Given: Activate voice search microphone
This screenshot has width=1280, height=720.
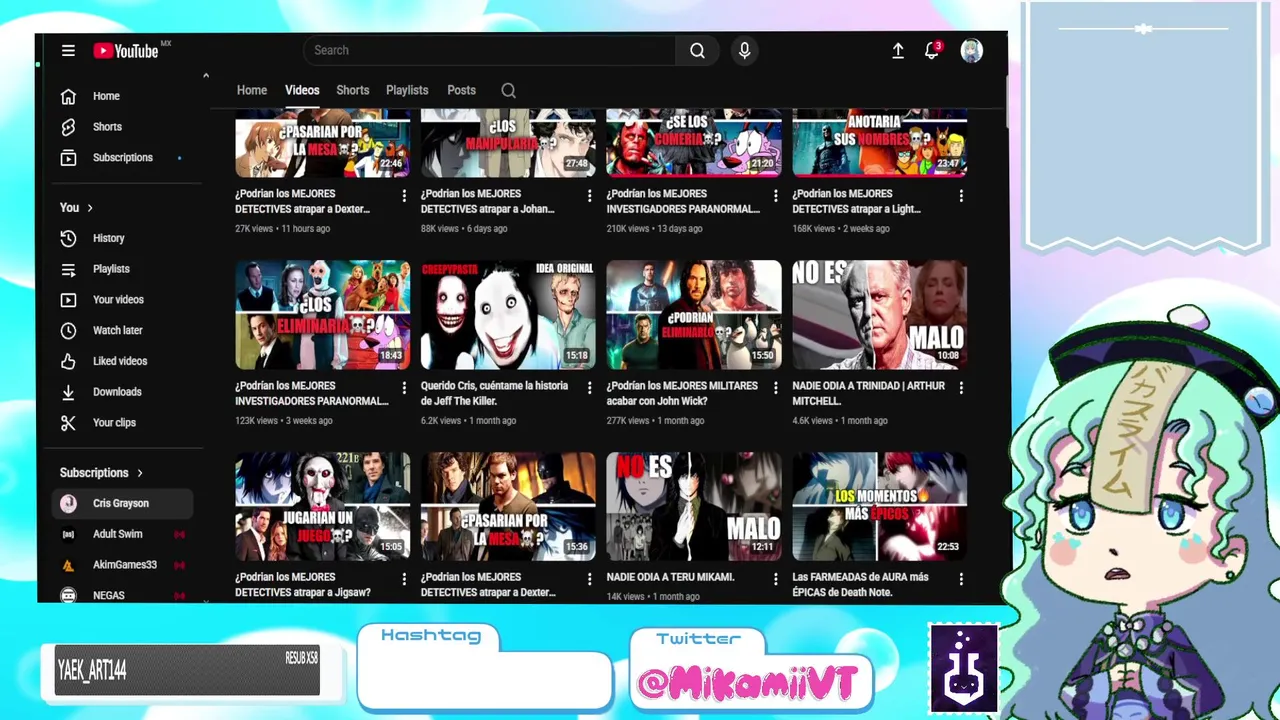Looking at the screenshot, I should click(744, 51).
